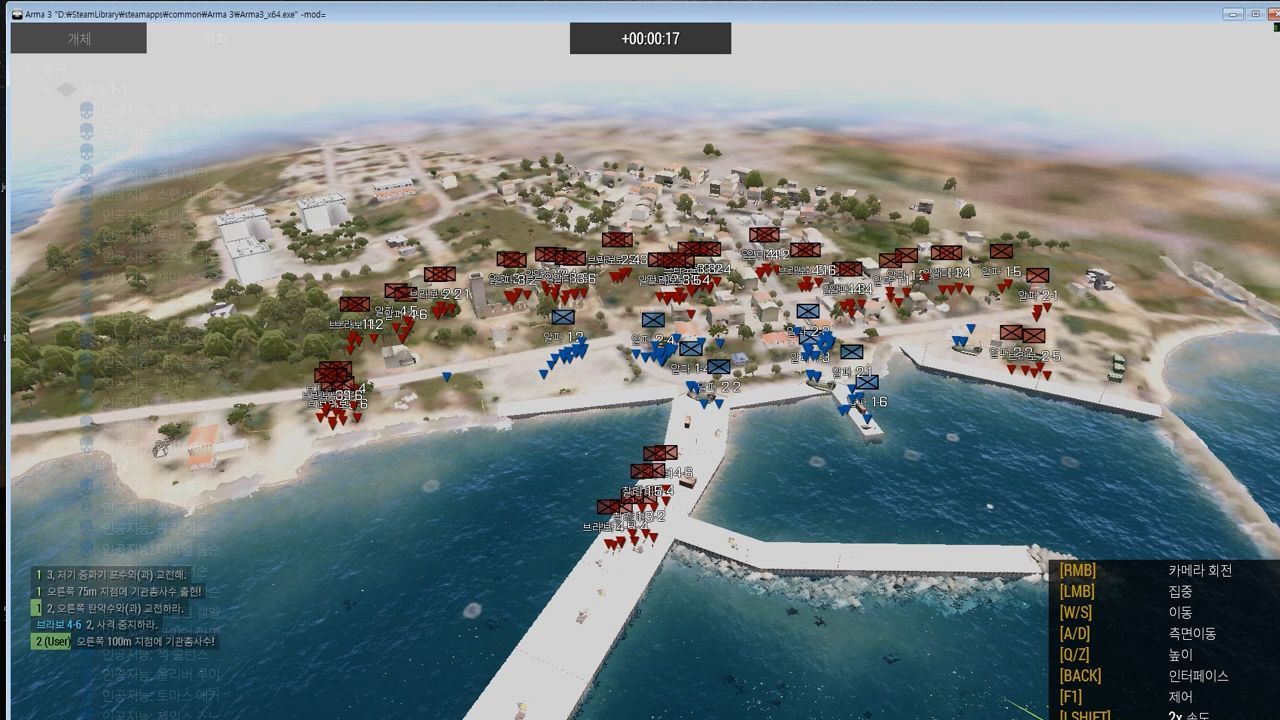Screen dimensions: 1280x720
Task: Click the red 알파 1-5 group marker
Action: tap(1001, 252)
